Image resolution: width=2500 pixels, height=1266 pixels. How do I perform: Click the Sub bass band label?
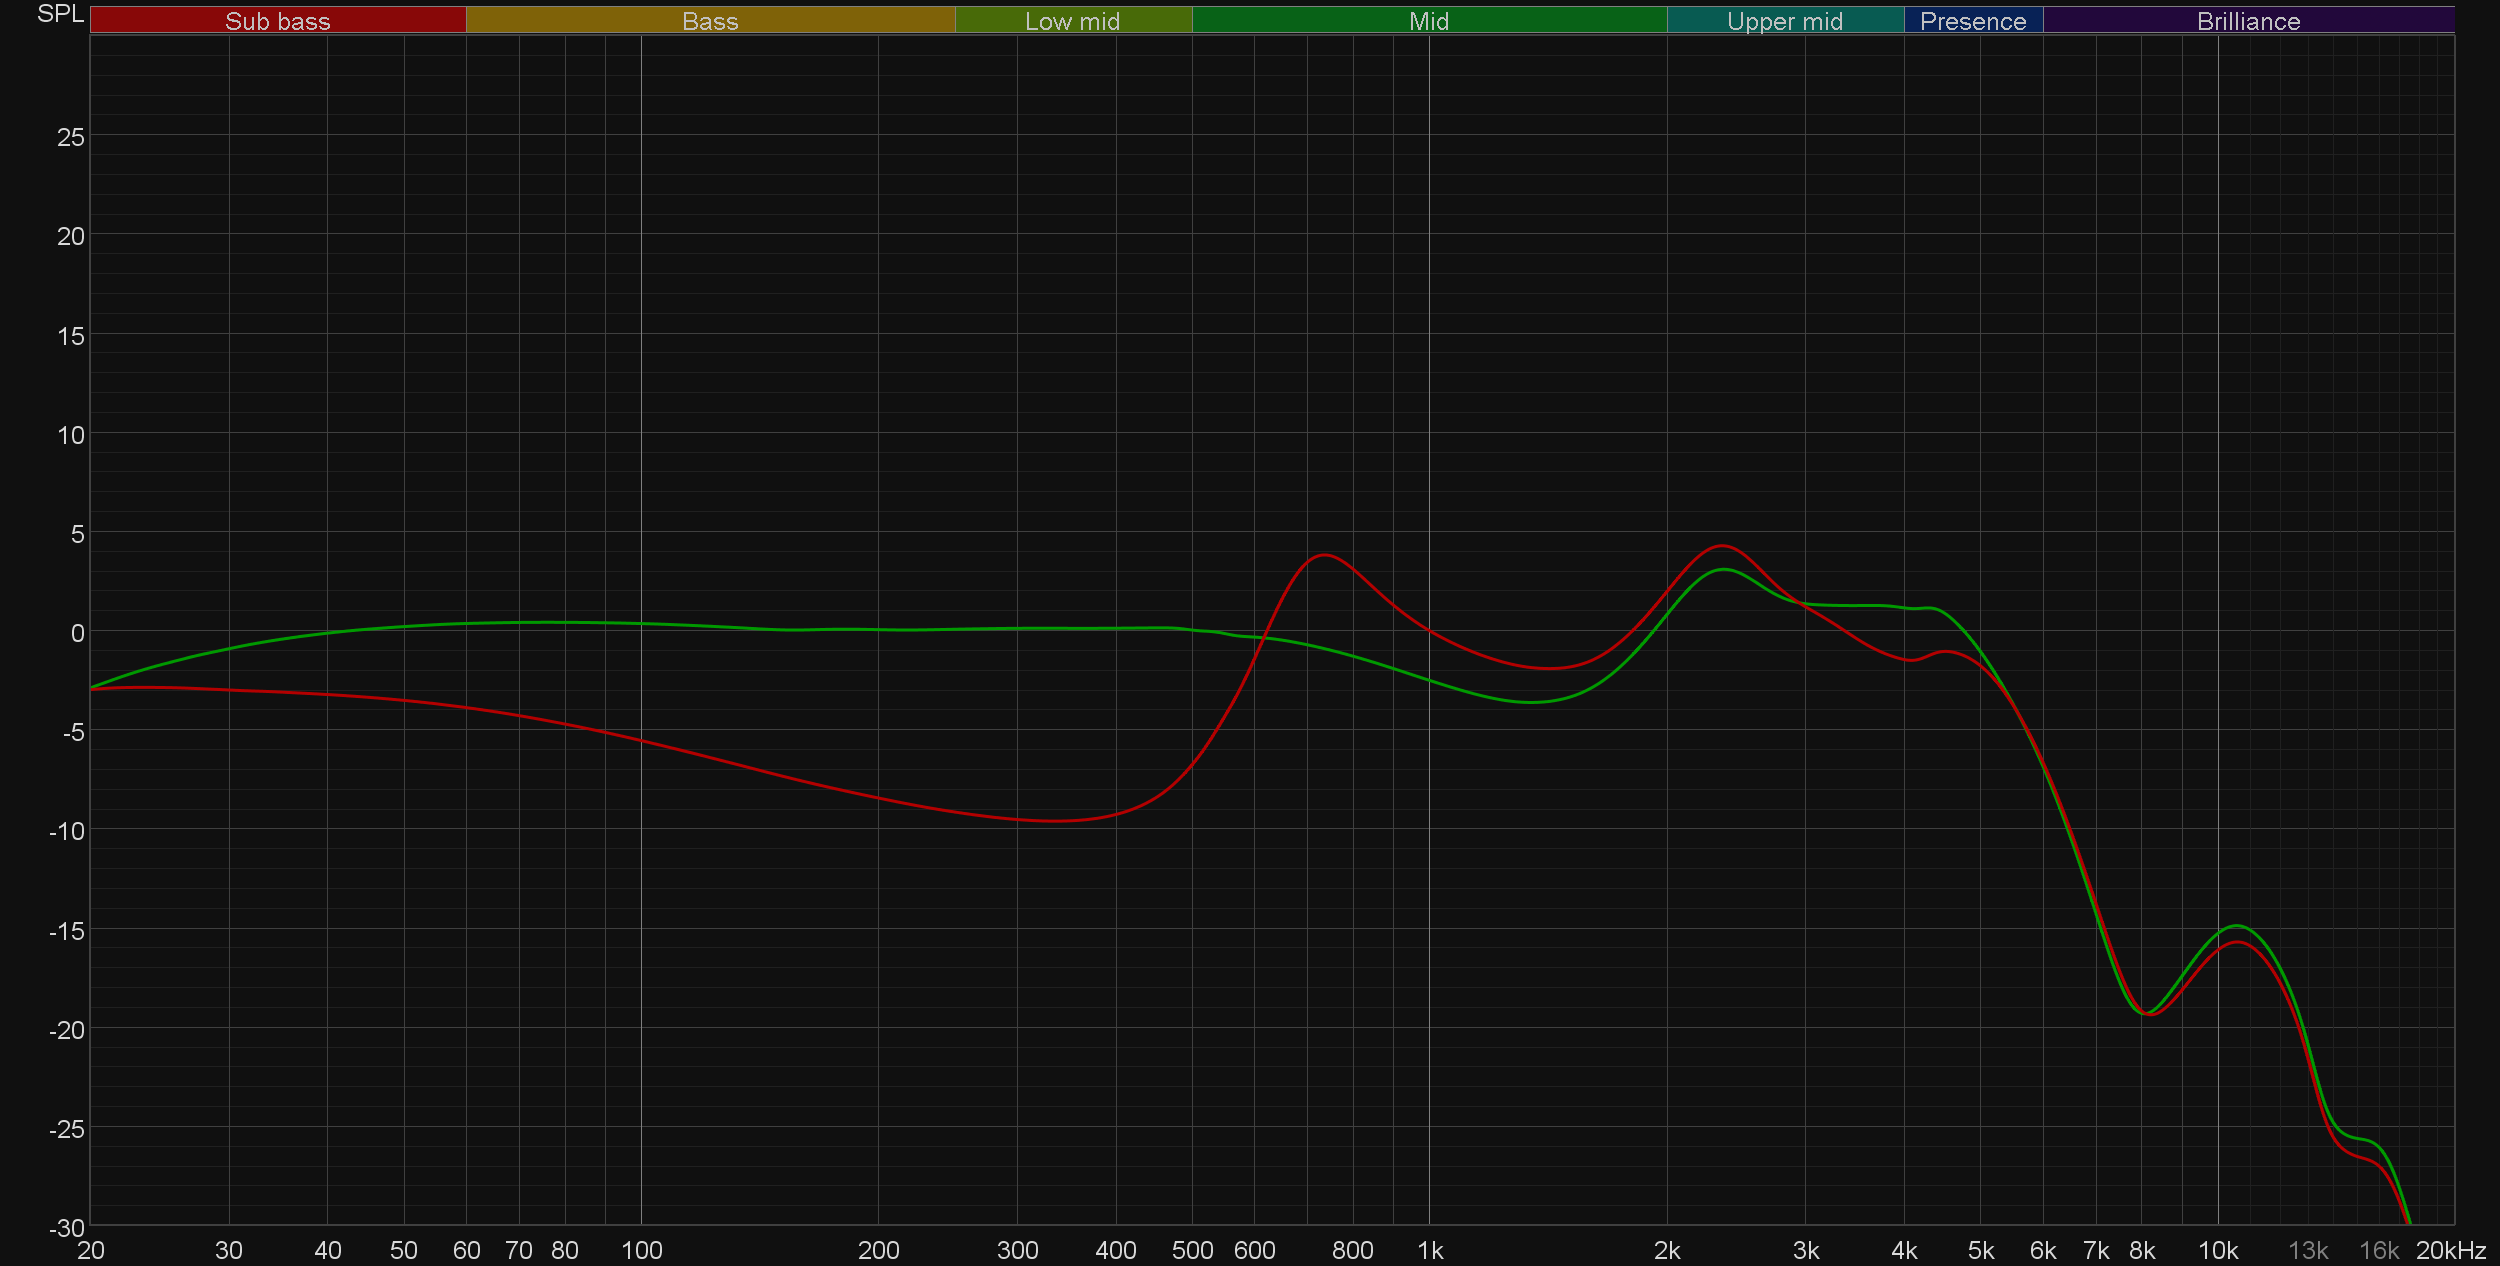tap(277, 21)
